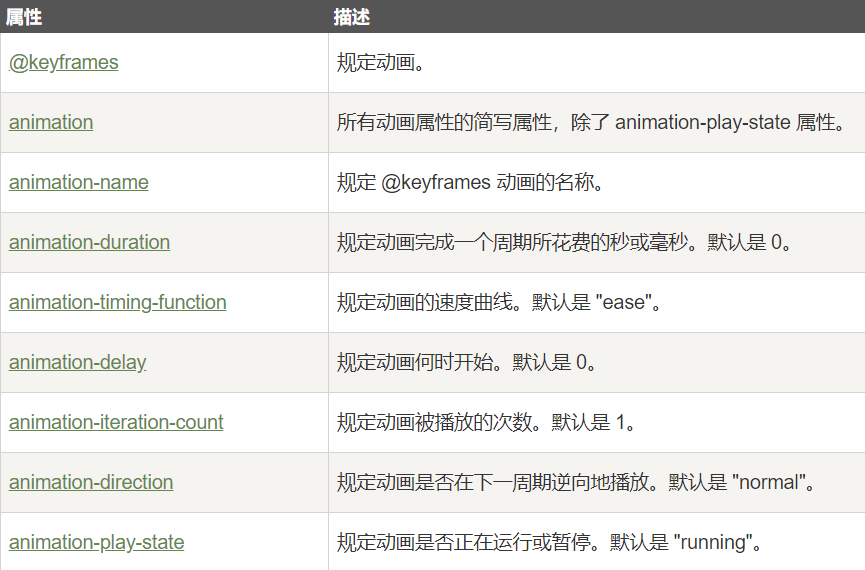Viewport: 865px width, 570px height.
Task: Open the animation-delay link
Action: click(77, 363)
